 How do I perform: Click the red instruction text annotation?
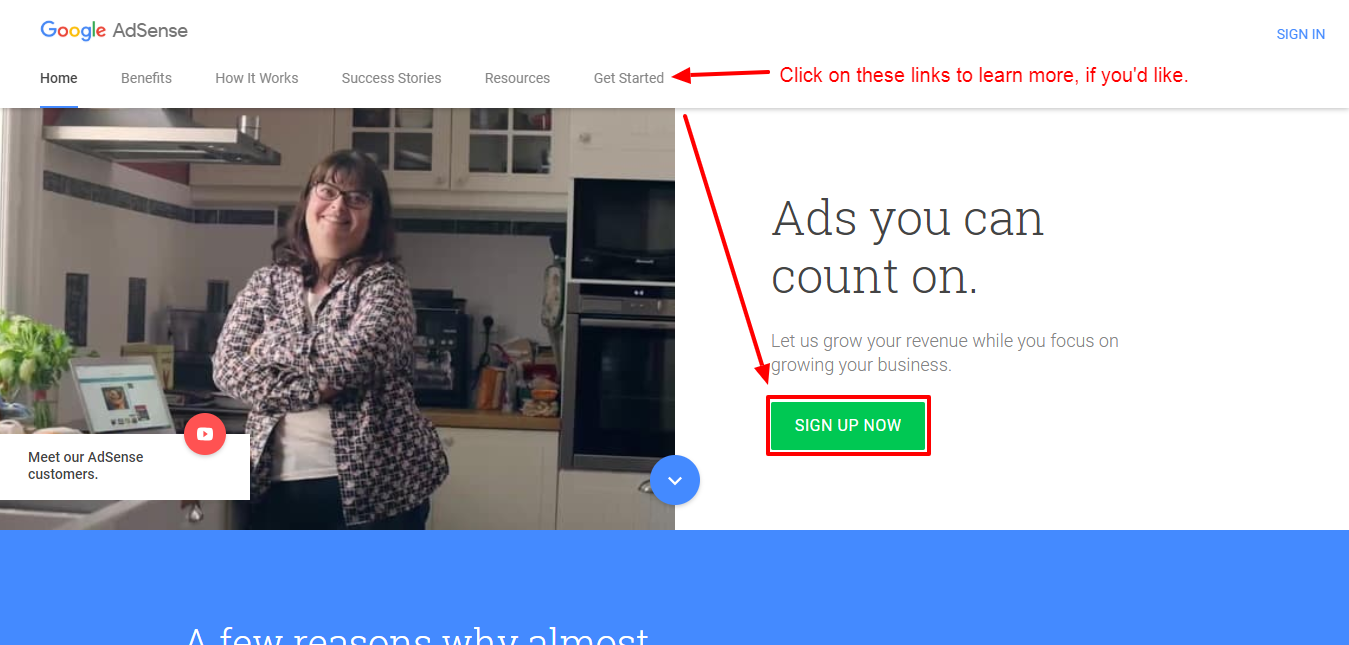click(984, 75)
